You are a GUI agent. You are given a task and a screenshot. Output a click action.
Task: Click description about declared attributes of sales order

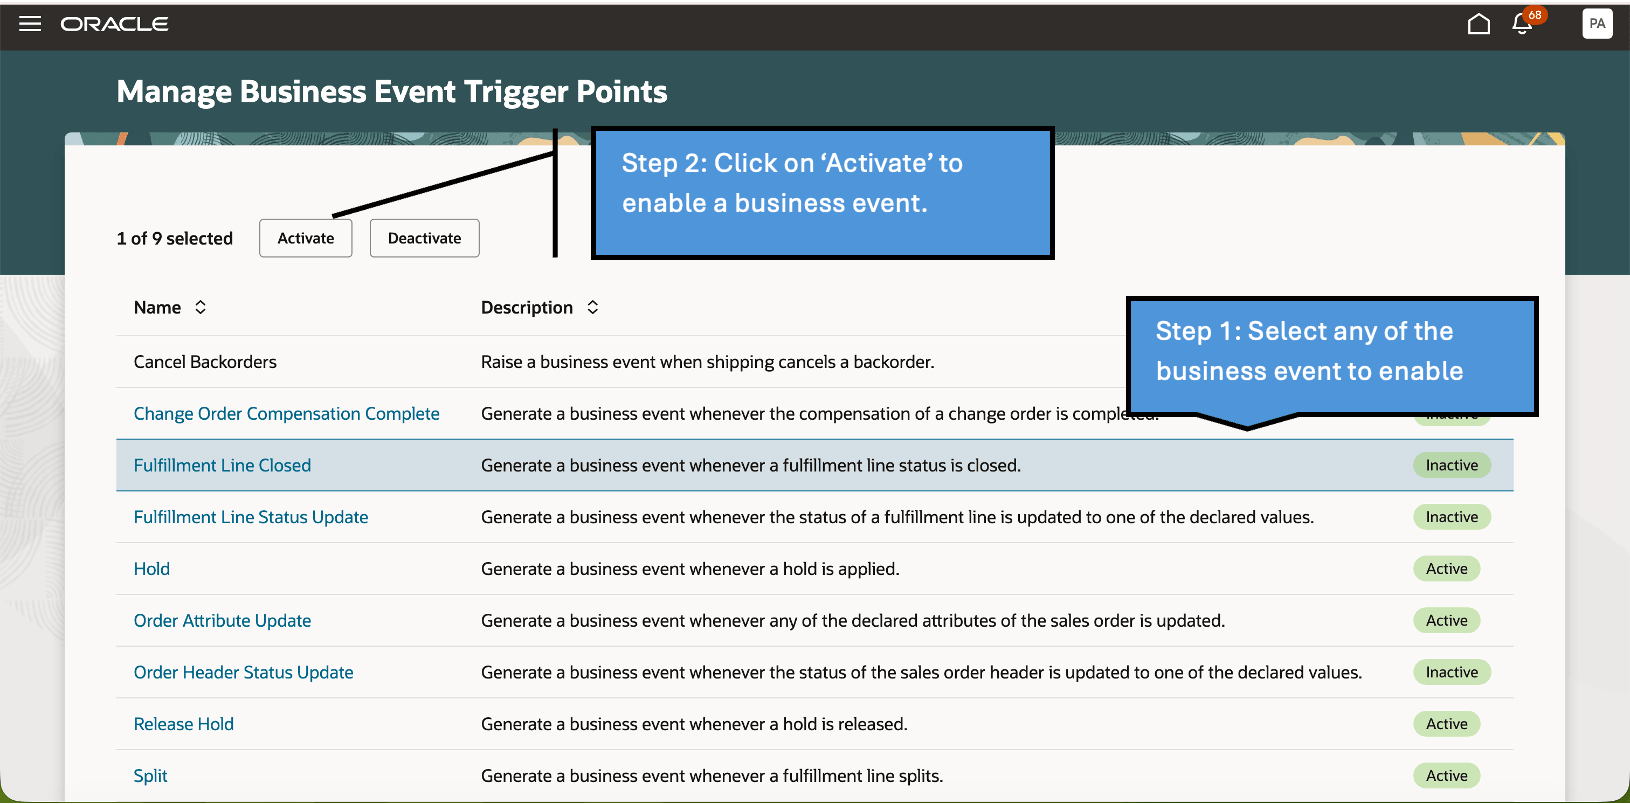[853, 621]
